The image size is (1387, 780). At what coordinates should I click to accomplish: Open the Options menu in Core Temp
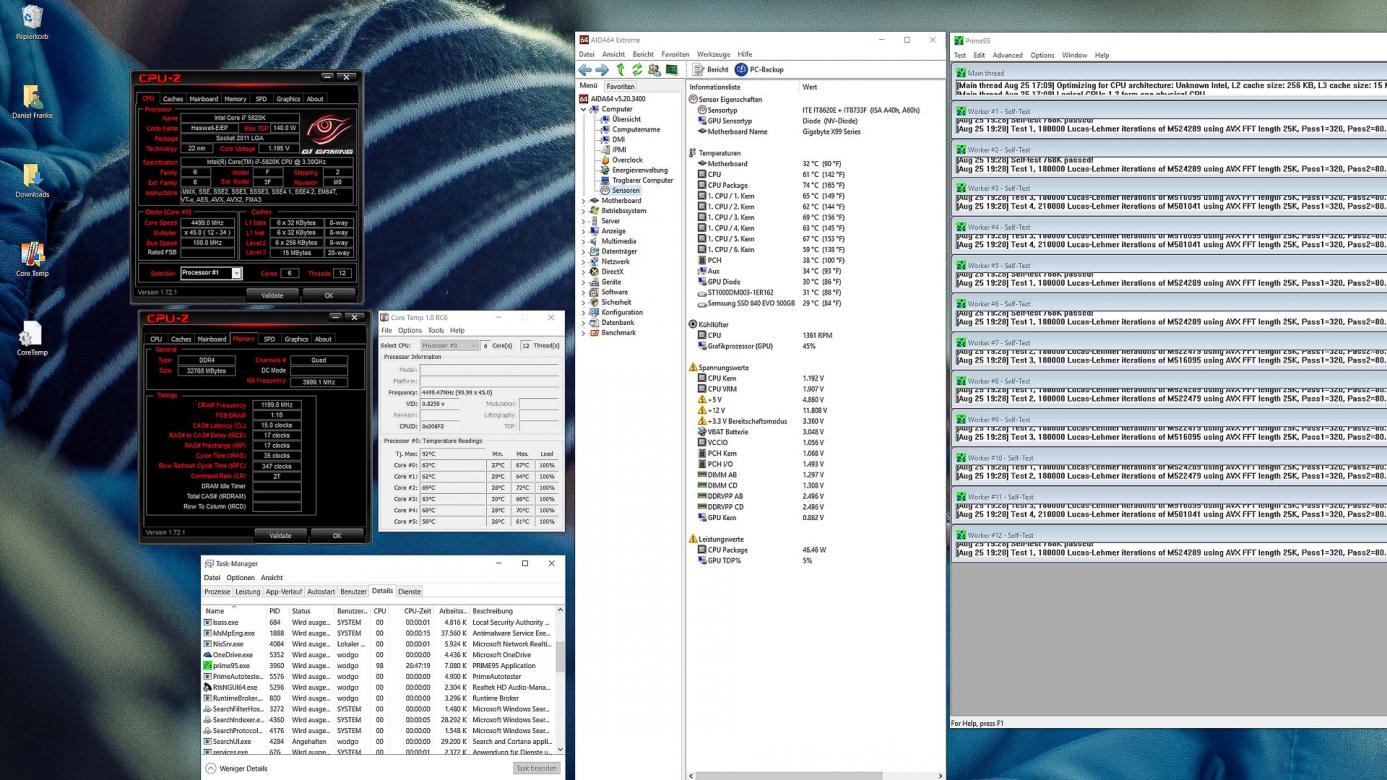410,330
